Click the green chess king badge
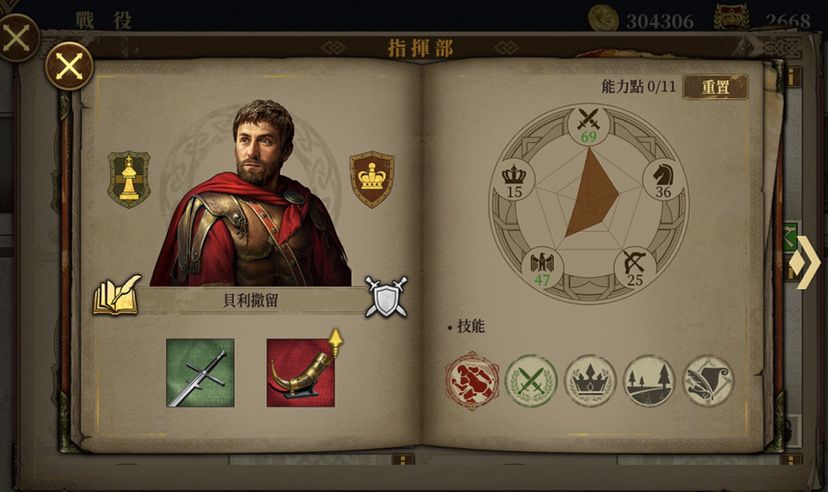Viewport: 828px width, 492px height. [x=129, y=179]
